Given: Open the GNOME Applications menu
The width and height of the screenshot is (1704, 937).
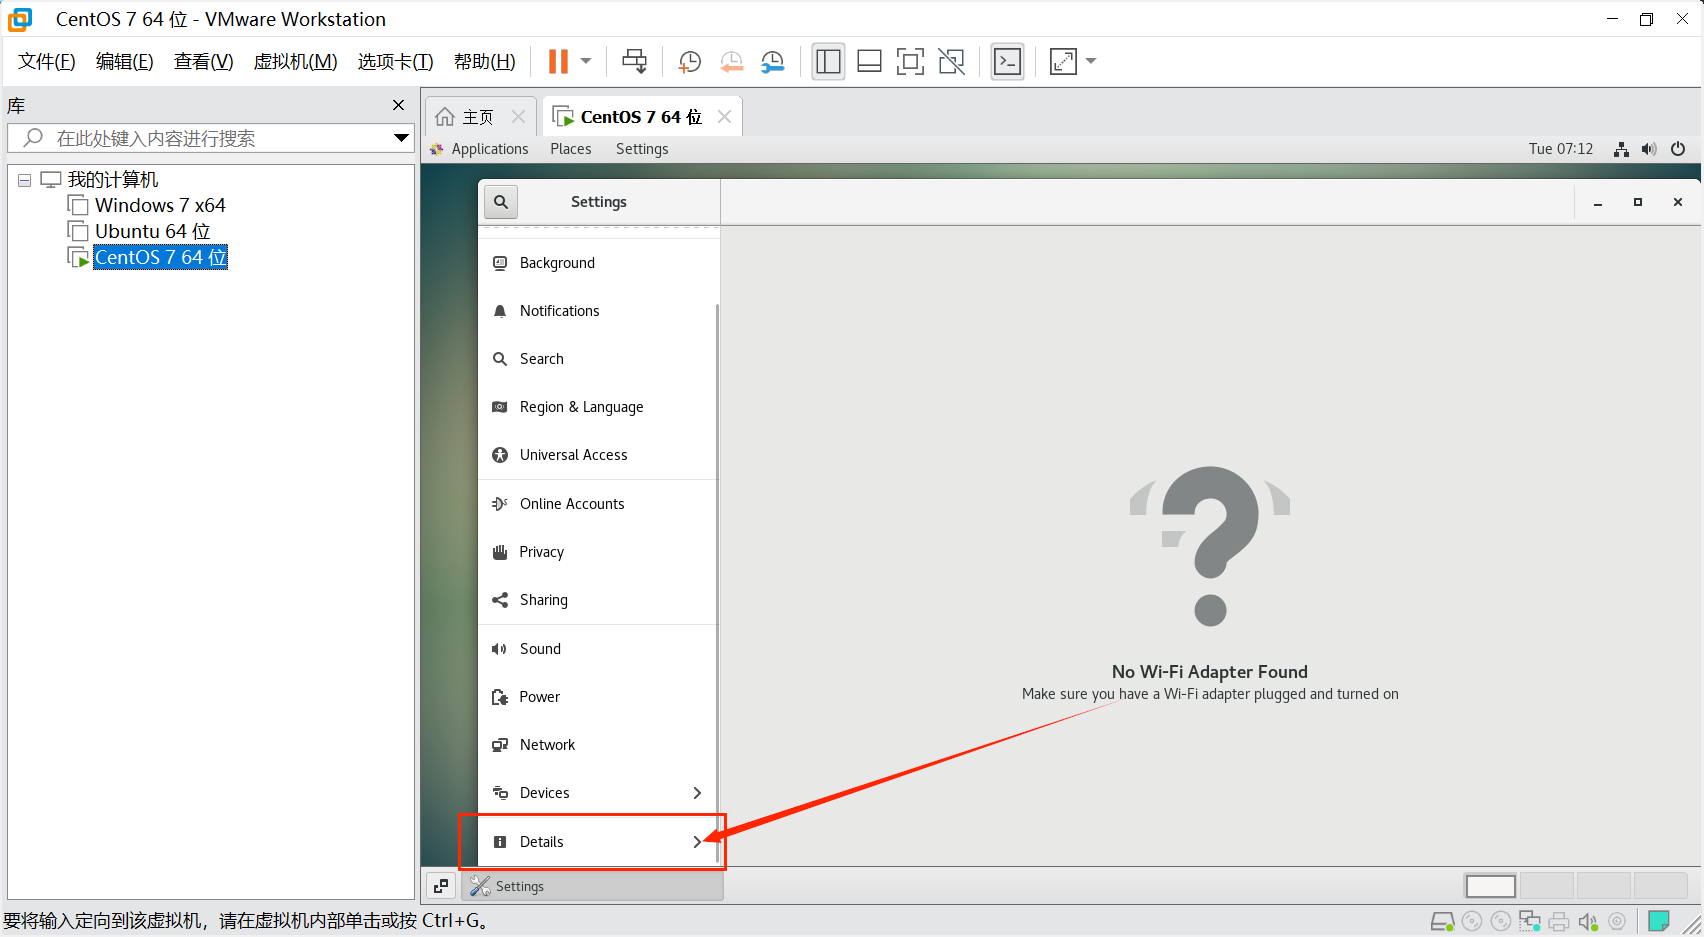Looking at the screenshot, I should point(489,149).
